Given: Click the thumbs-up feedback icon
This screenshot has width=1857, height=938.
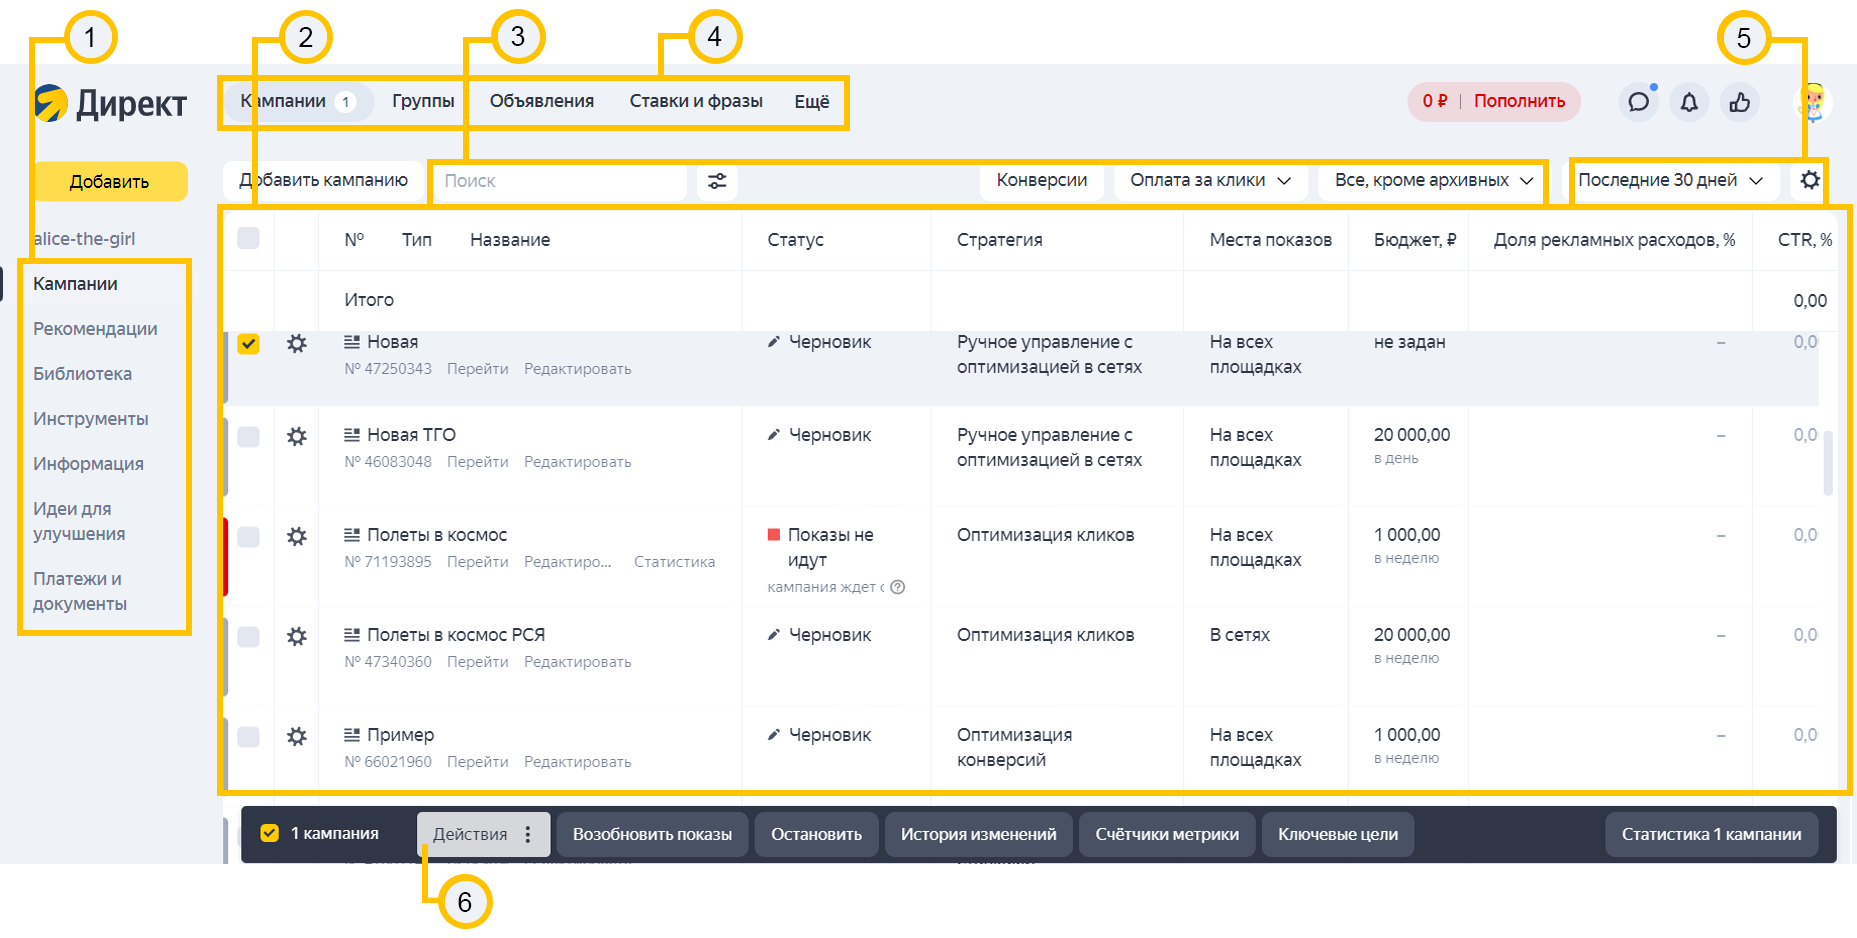Looking at the screenshot, I should 1740,102.
